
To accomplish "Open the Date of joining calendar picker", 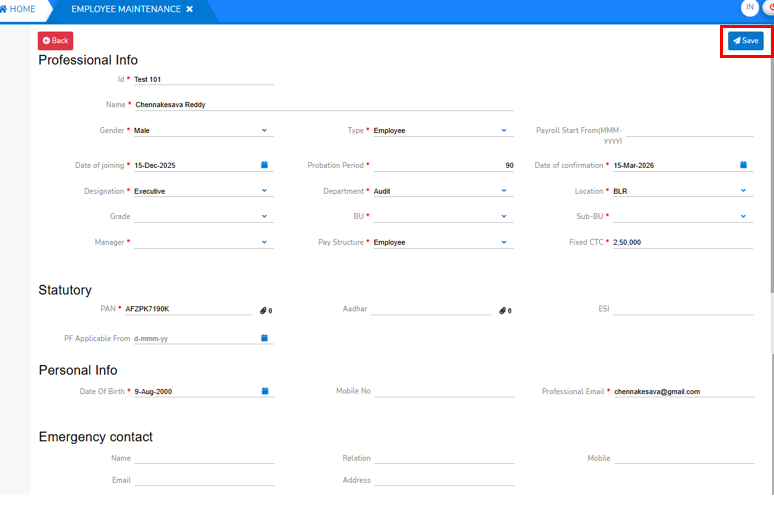I will tap(265, 165).
